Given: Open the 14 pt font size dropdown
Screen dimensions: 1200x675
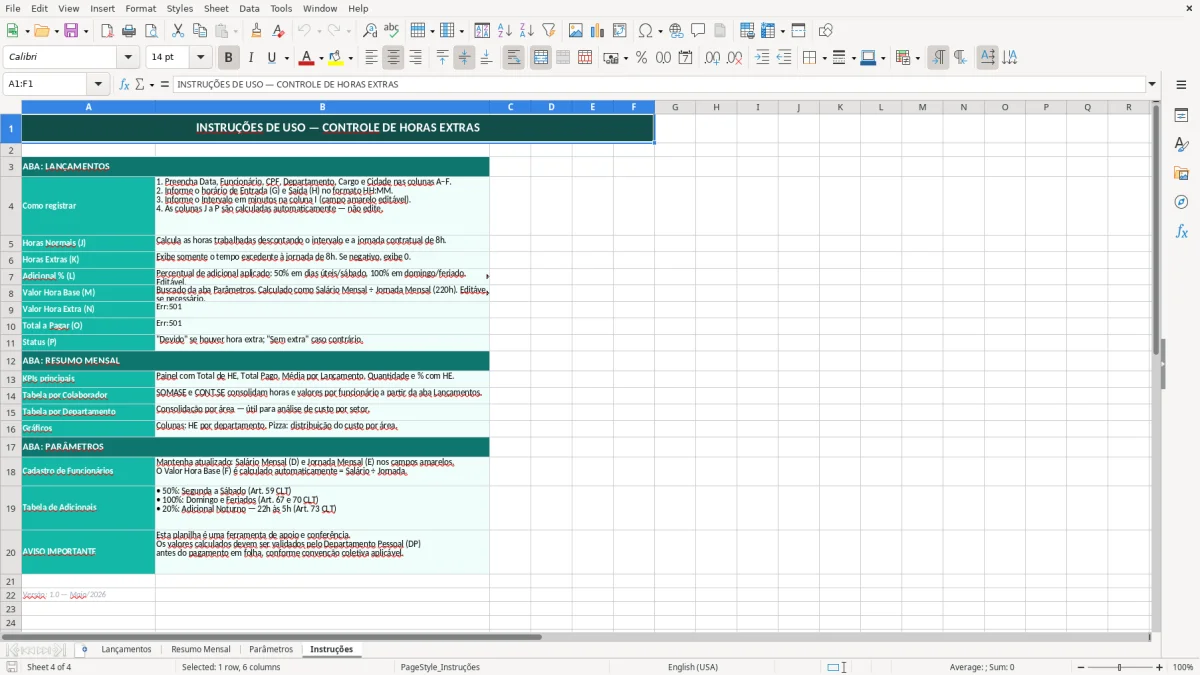Looking at the screenshot, I should coord(201,58).
